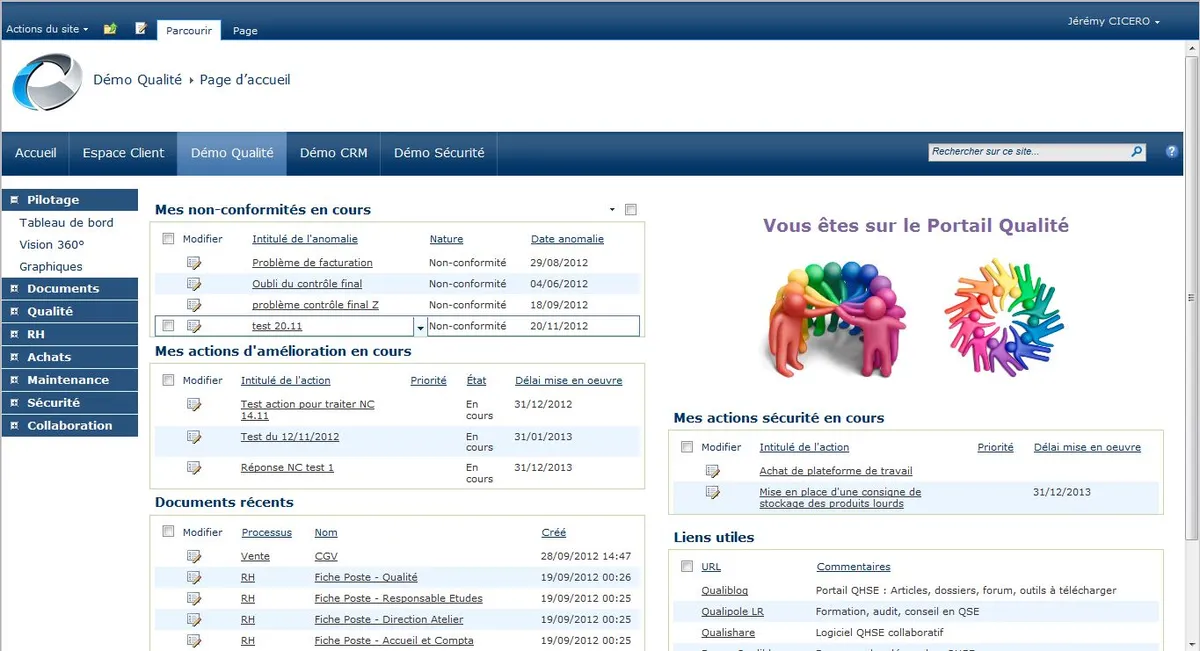Open the Qualipole LR link
1200x651 pixels.
[x=733, y=612]
